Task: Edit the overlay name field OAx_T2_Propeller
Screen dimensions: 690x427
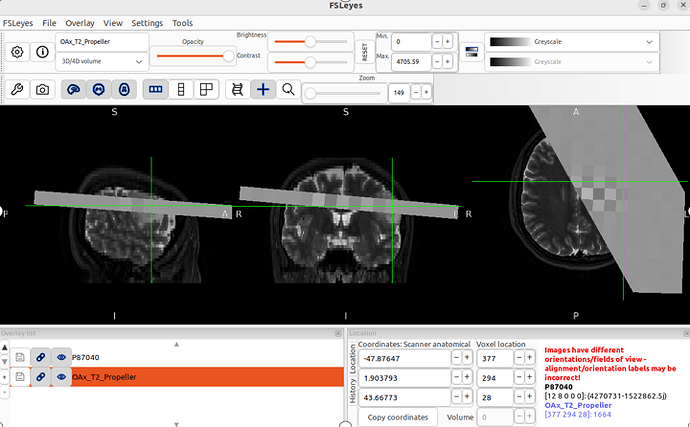Action: tap(102, 42)
